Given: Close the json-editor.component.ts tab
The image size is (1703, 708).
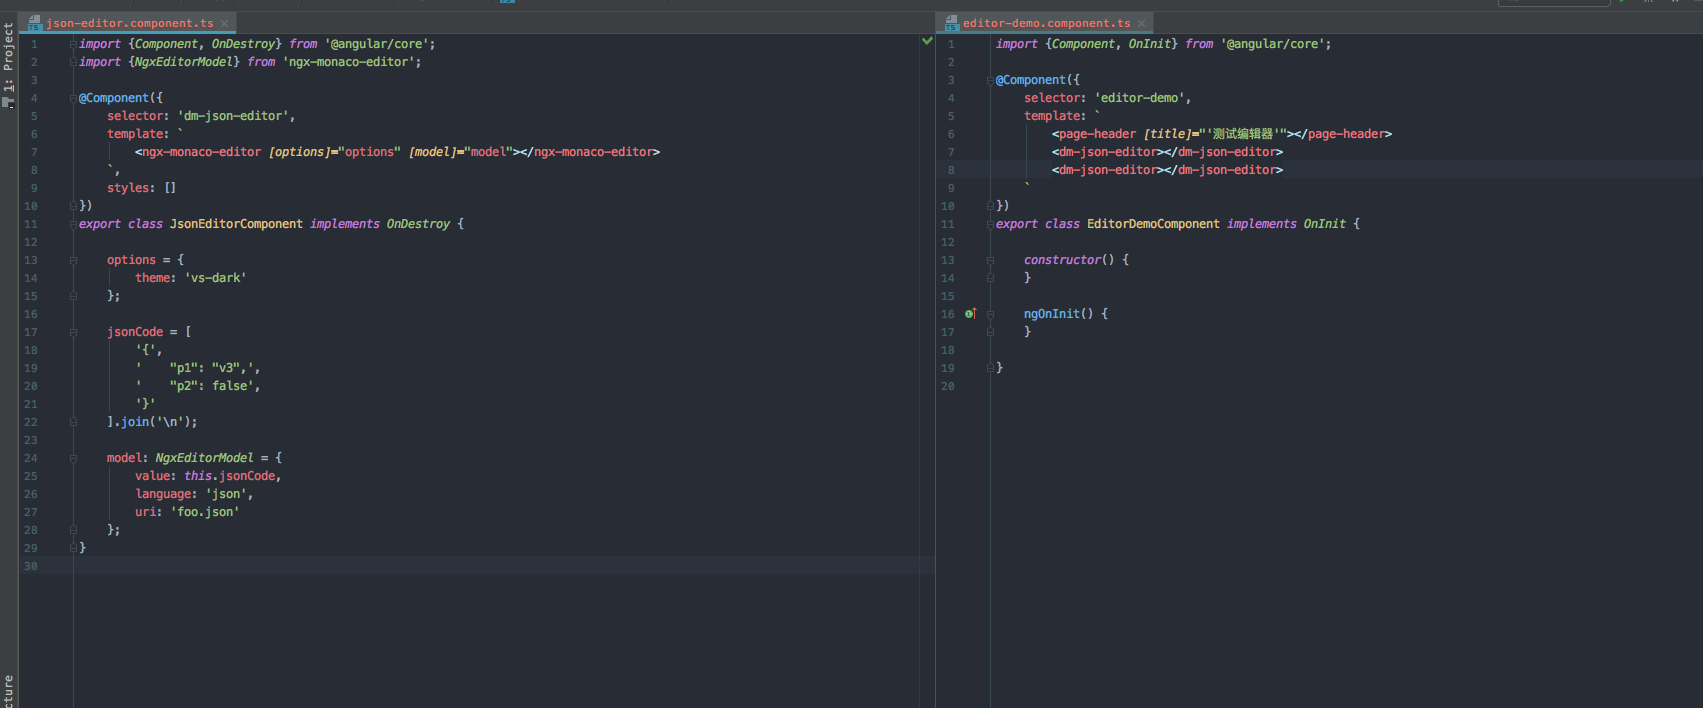Looking at the screenshot, I should 225,23.
